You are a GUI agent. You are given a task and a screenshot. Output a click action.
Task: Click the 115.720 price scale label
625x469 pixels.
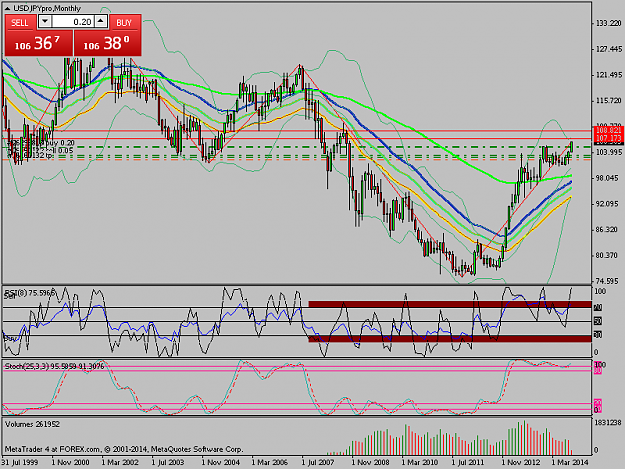tap(609, 101)
